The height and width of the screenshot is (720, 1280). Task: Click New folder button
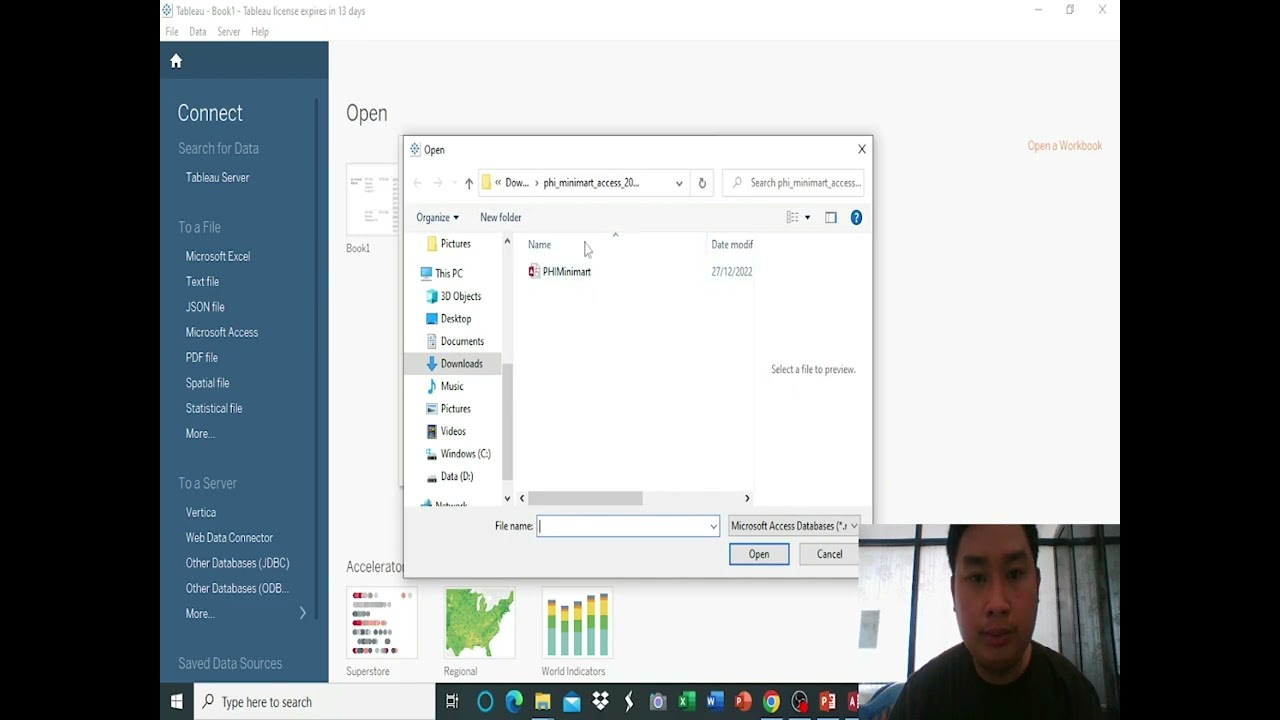pos(500,217)
